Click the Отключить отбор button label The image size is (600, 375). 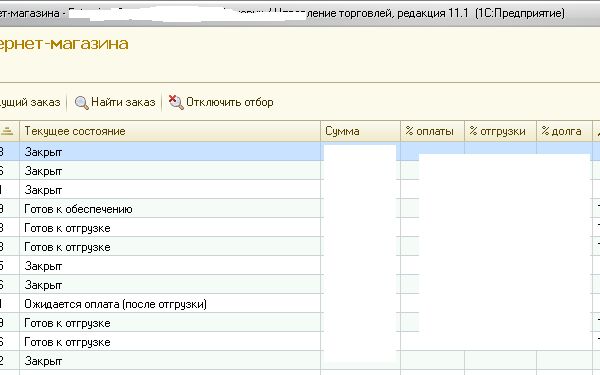[x=230, y=102]
